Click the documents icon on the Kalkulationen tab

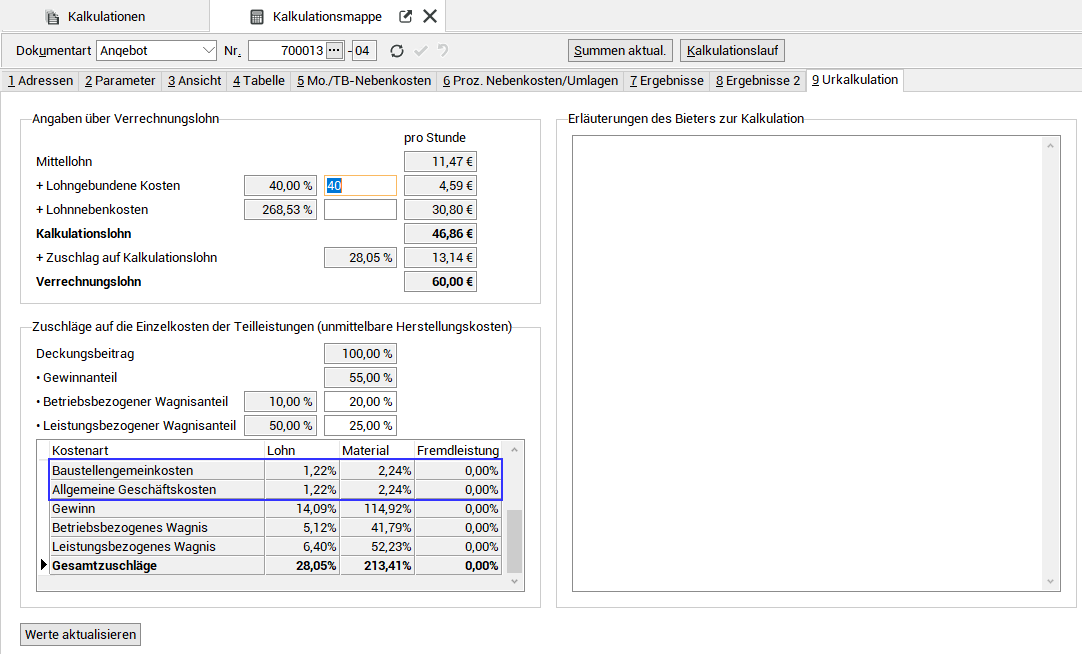point(52,16)
